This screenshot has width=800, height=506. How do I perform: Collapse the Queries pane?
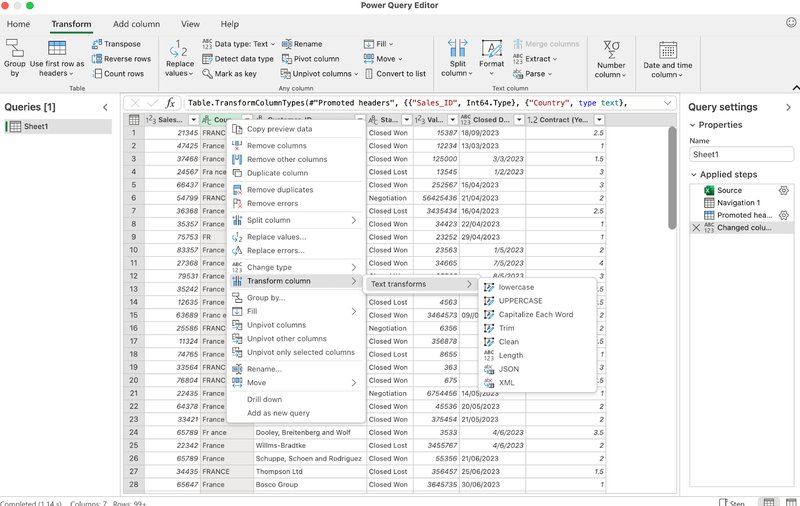click(105, 107)
